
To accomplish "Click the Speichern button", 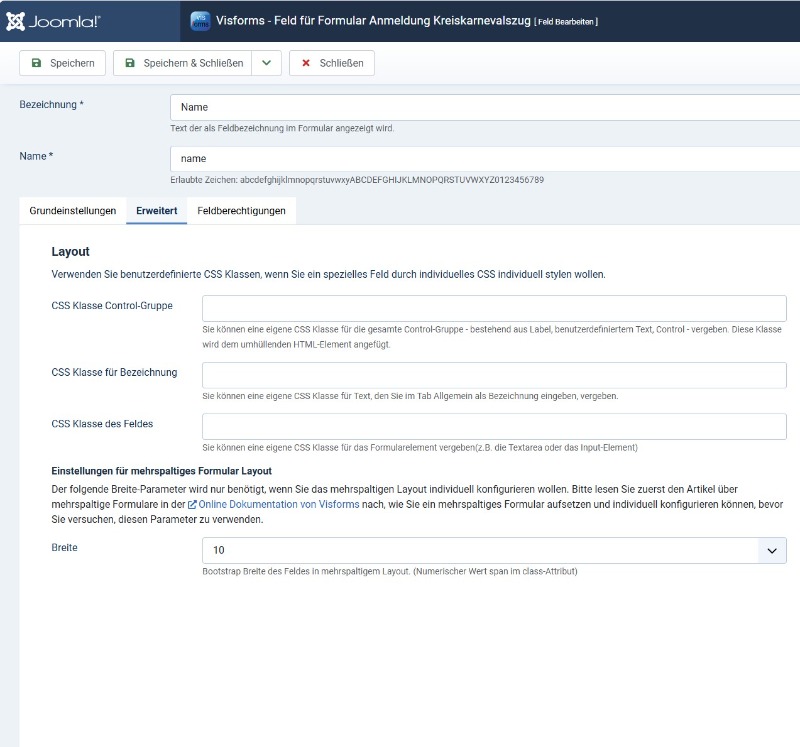I will (63, 63).
